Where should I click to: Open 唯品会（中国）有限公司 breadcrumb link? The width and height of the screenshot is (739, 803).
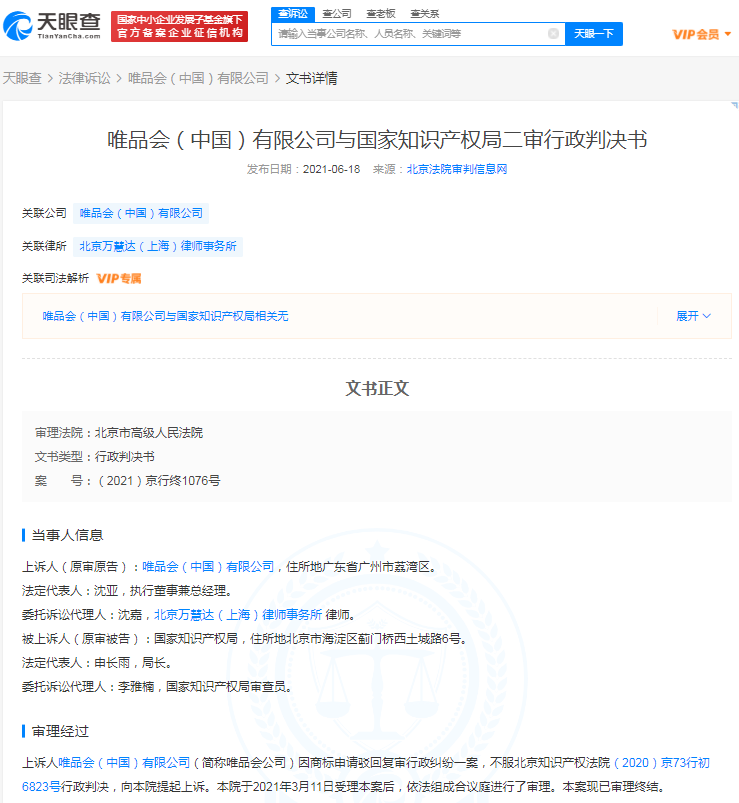(x=198, y=78)
